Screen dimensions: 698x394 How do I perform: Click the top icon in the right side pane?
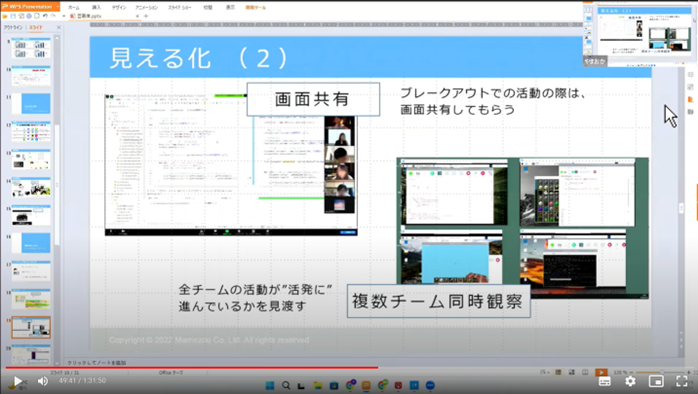tap(690, 74)
